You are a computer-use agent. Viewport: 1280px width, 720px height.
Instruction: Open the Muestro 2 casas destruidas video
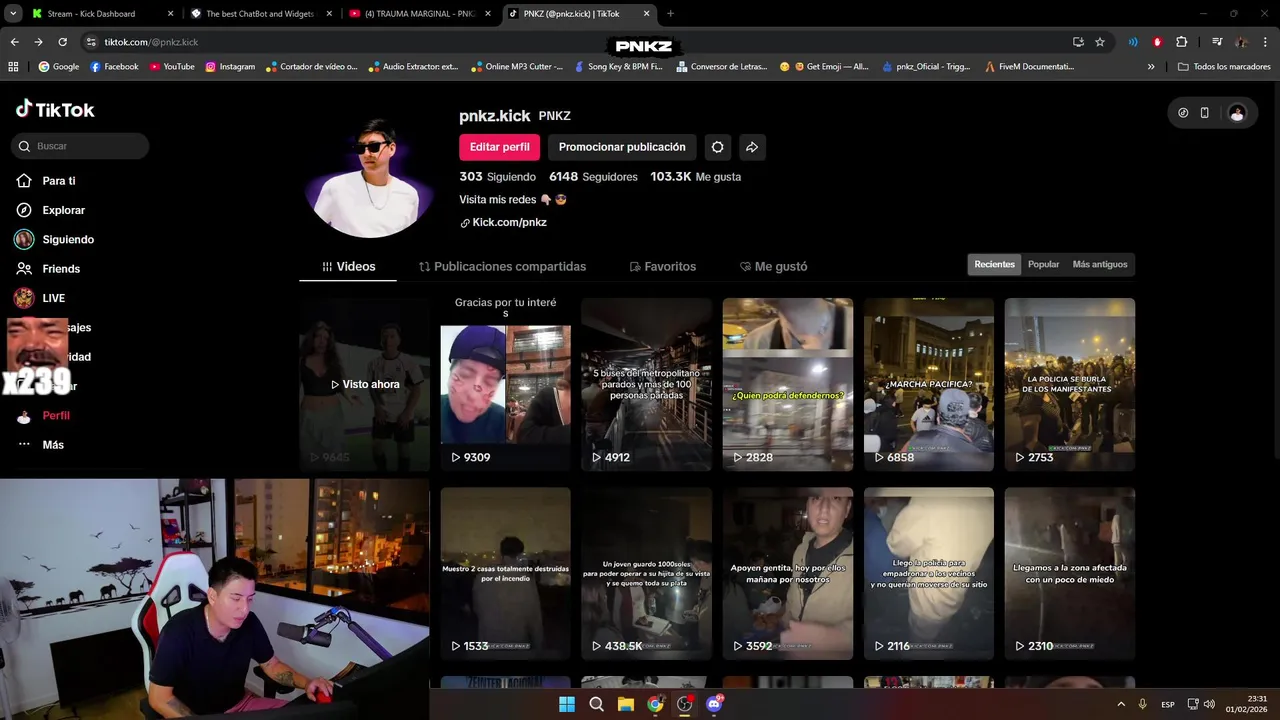coord(506,573)
